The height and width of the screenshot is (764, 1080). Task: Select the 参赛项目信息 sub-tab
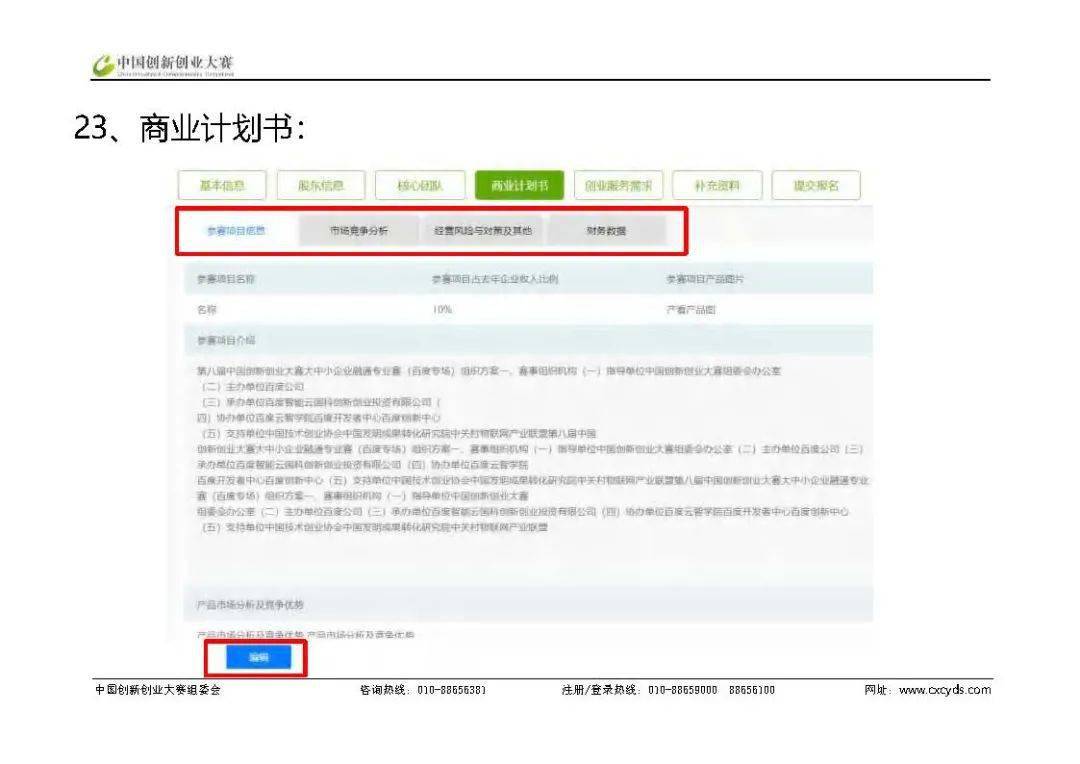[236, 231]
